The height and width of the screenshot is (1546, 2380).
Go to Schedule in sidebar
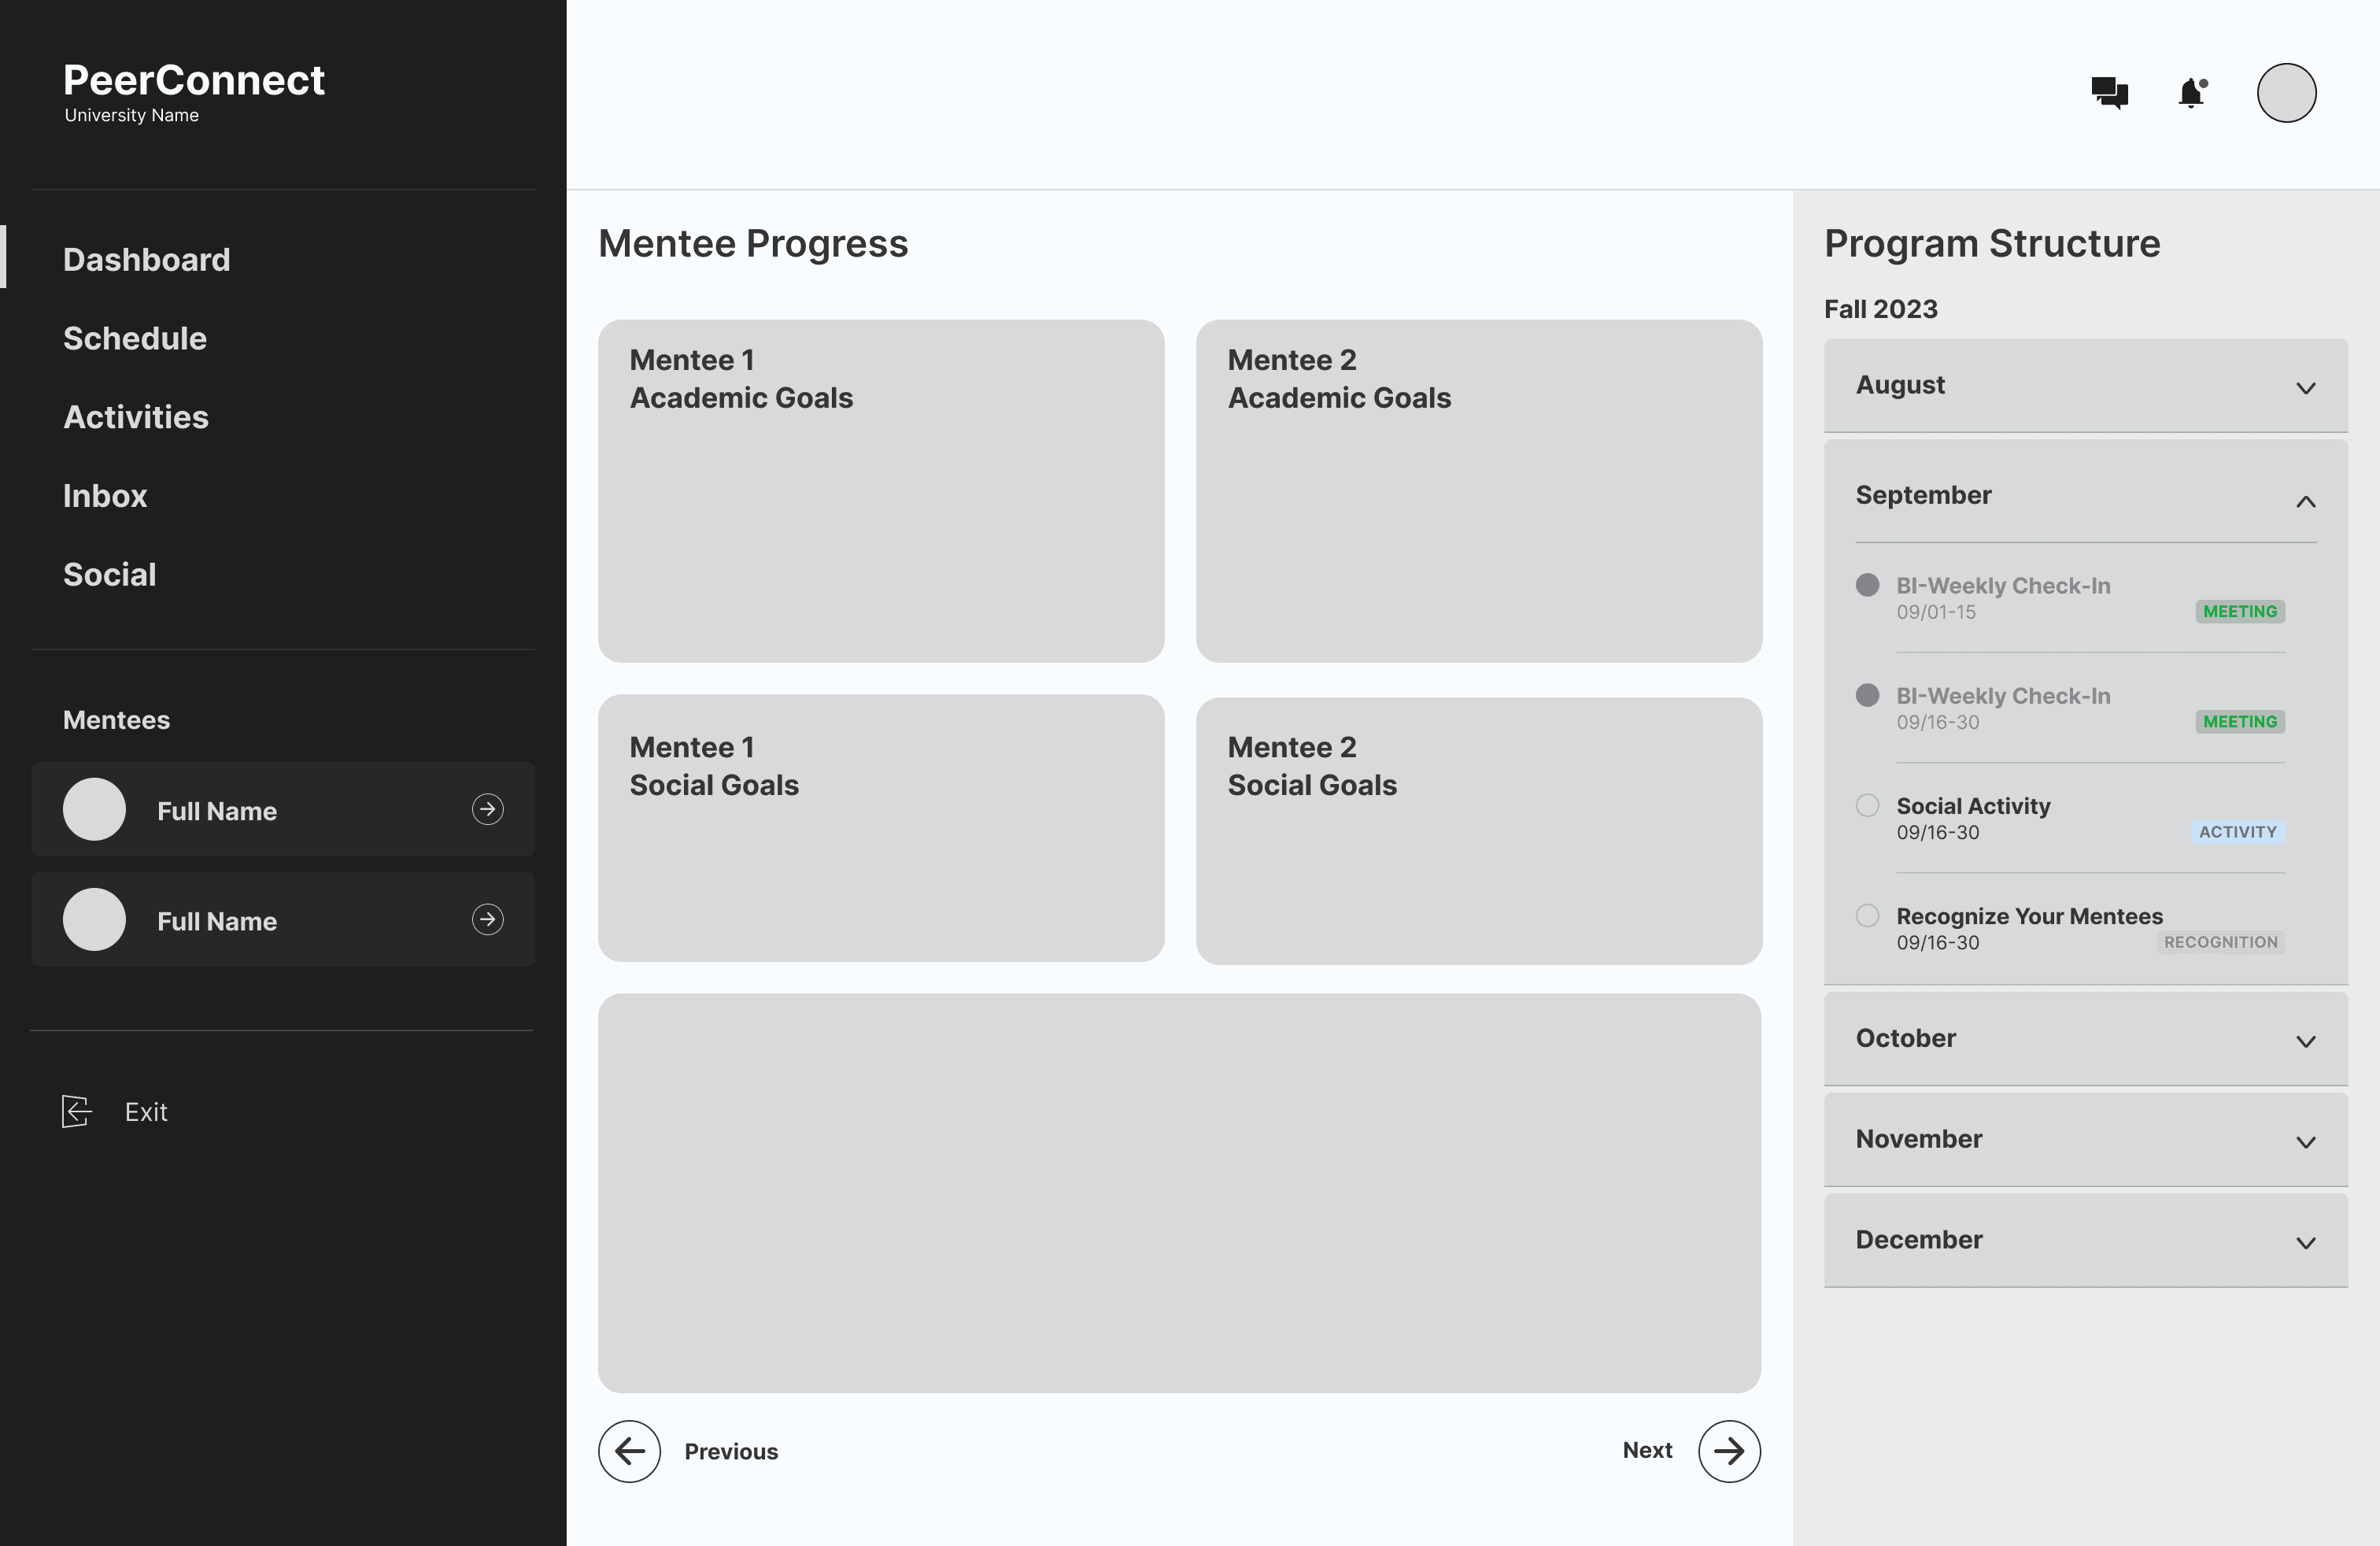[135, 339]
